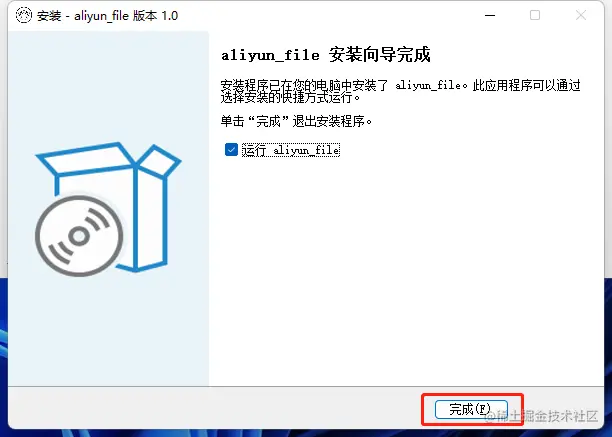Image resolution: width=612 pixels, height=437 pixels.
Task: Click the paragraph starting with 安装程序已在您的电脑中
Action: tap(400, 91)
